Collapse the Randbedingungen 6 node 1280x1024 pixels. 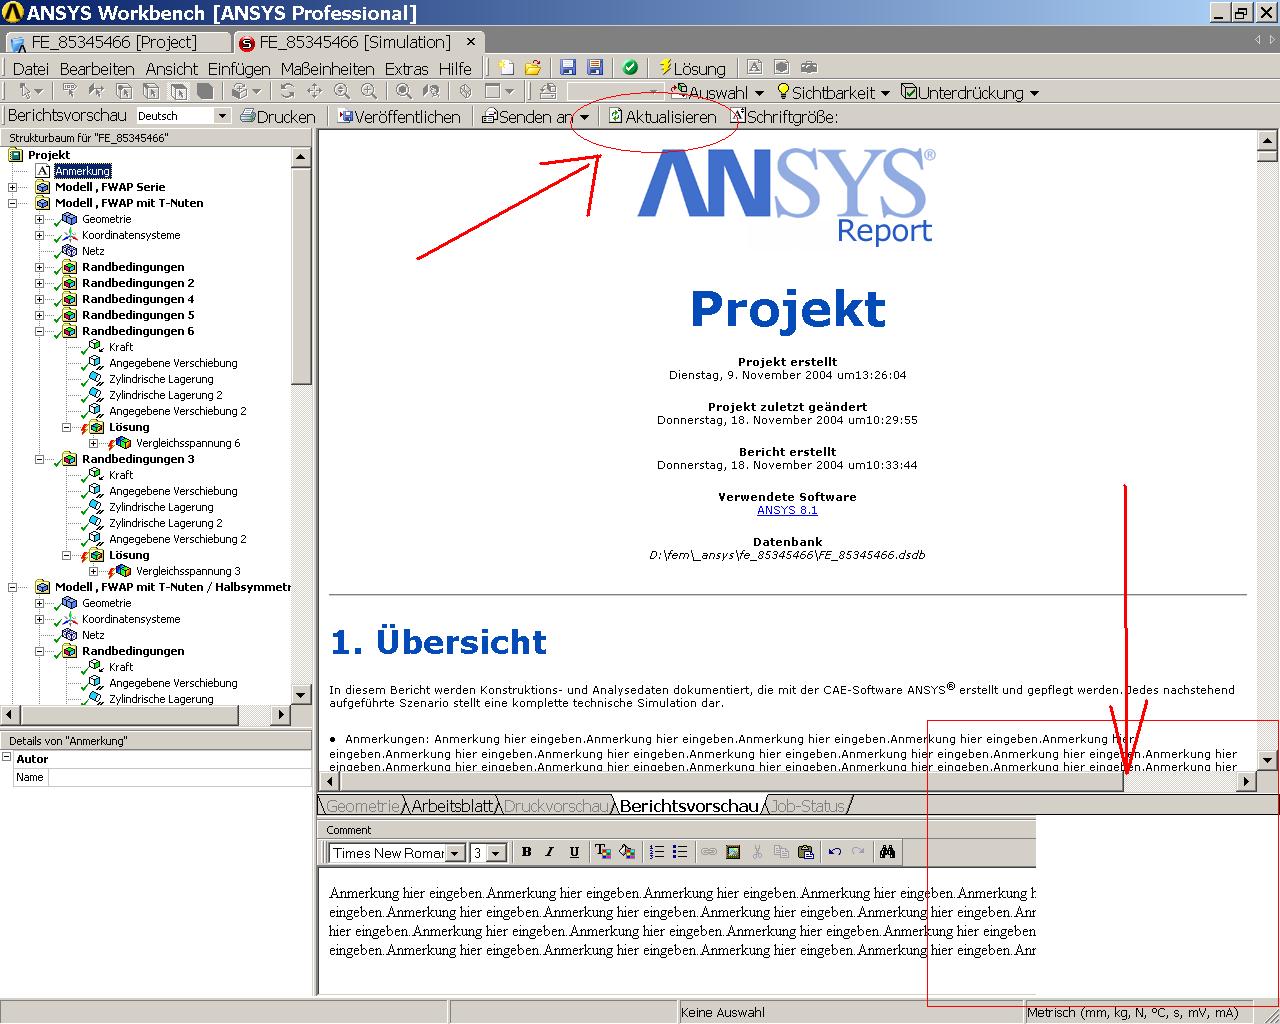[39, 331]
